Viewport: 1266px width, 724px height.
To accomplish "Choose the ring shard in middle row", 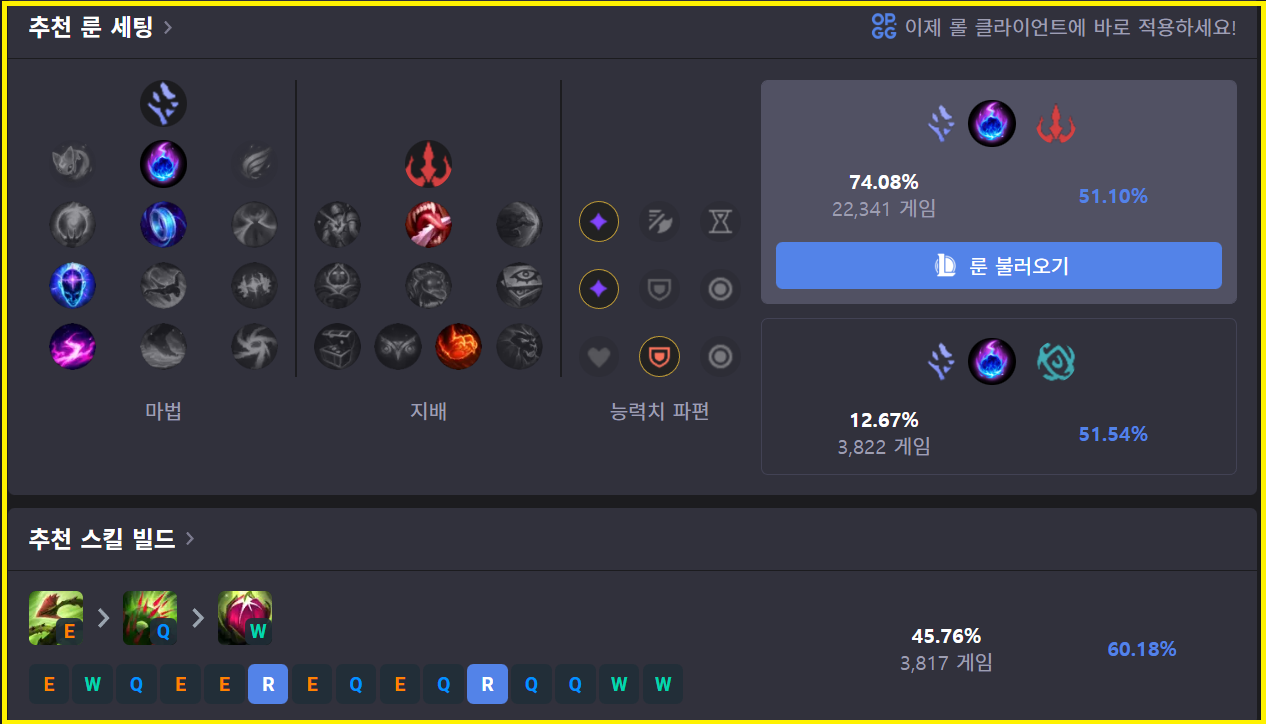I will 720,290.
